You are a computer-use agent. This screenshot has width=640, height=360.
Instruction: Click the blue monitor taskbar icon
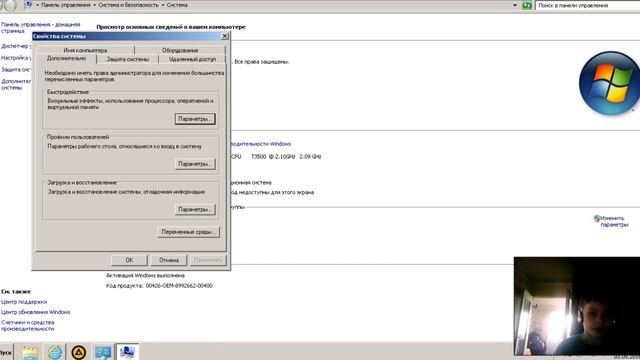[103, 352]
